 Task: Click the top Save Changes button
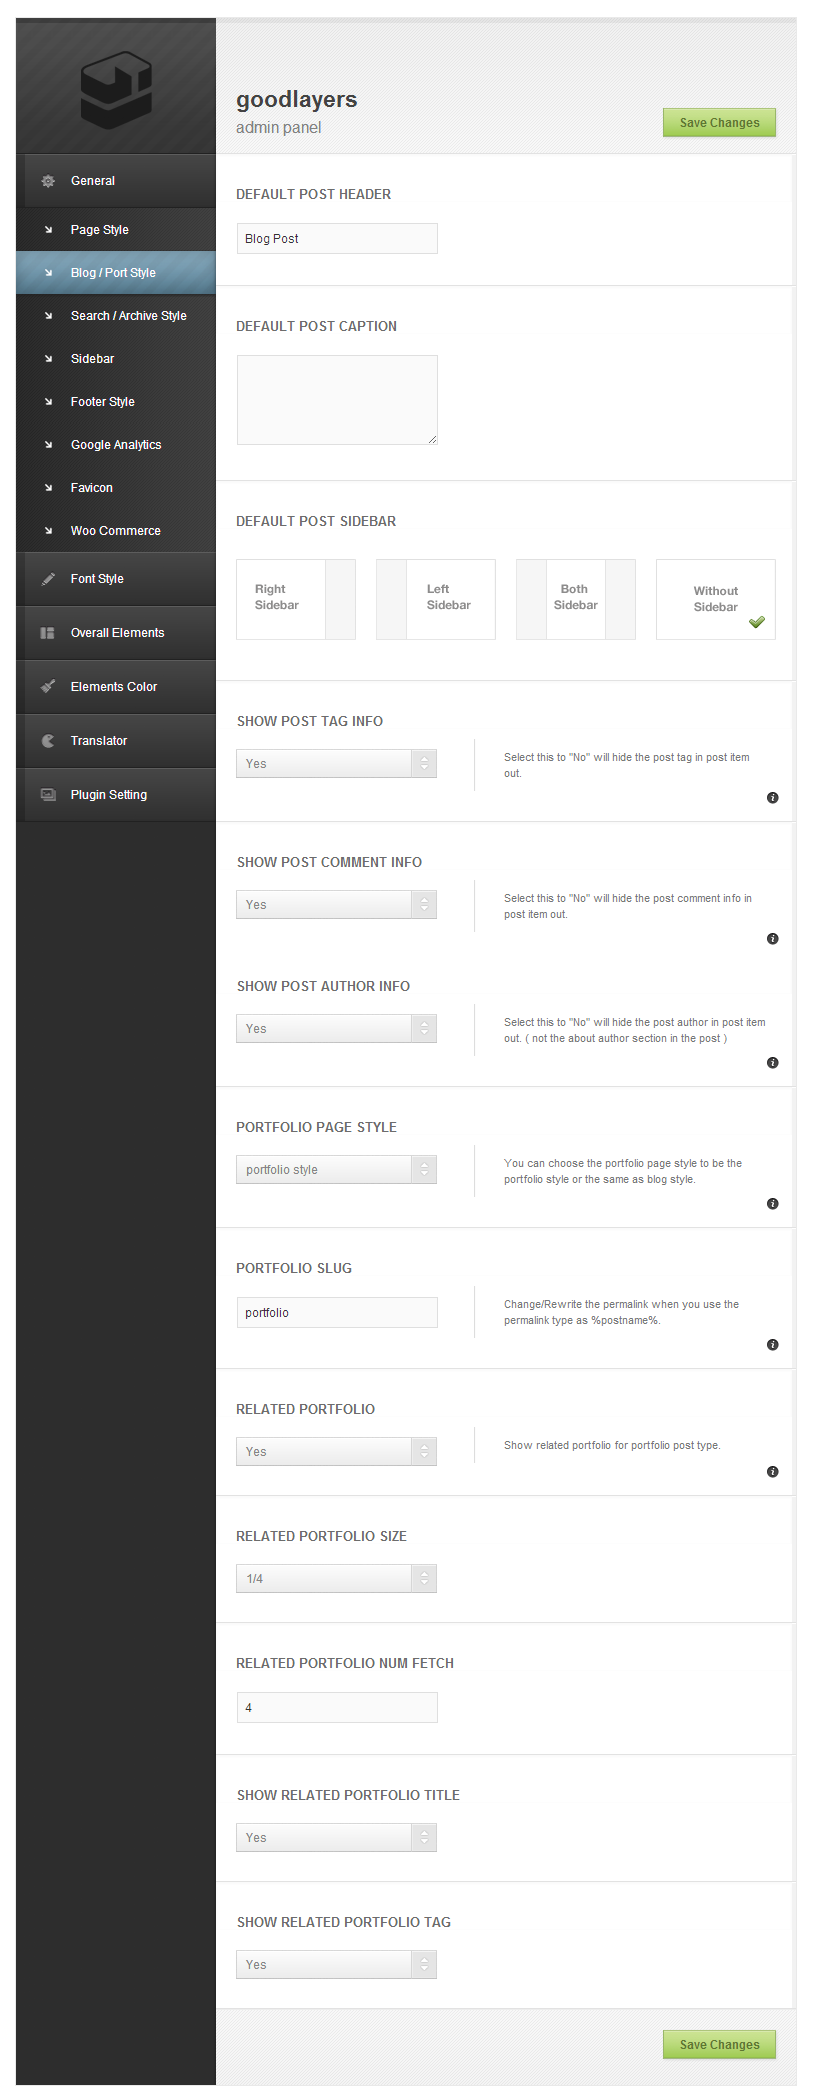[x=719, y=123]
